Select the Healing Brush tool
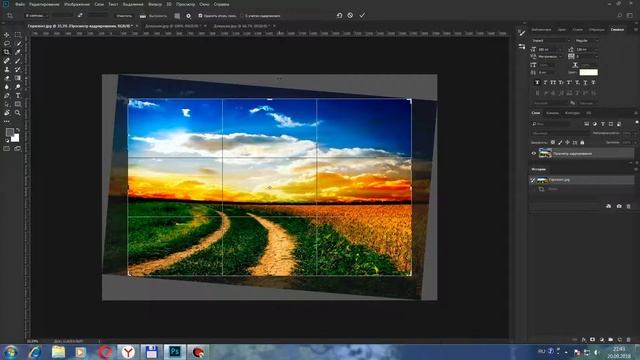Screen dimensions: 640x360 pos(7,61)
